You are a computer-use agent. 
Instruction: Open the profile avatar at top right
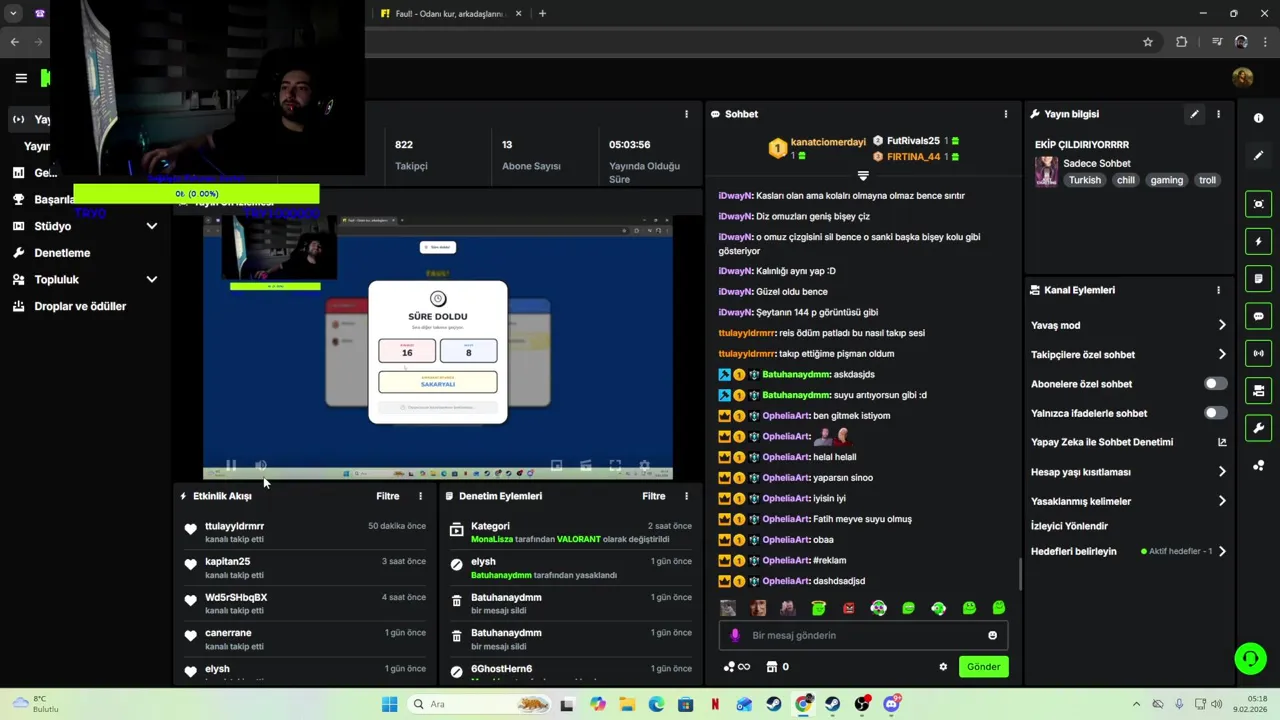[1243, 78]
